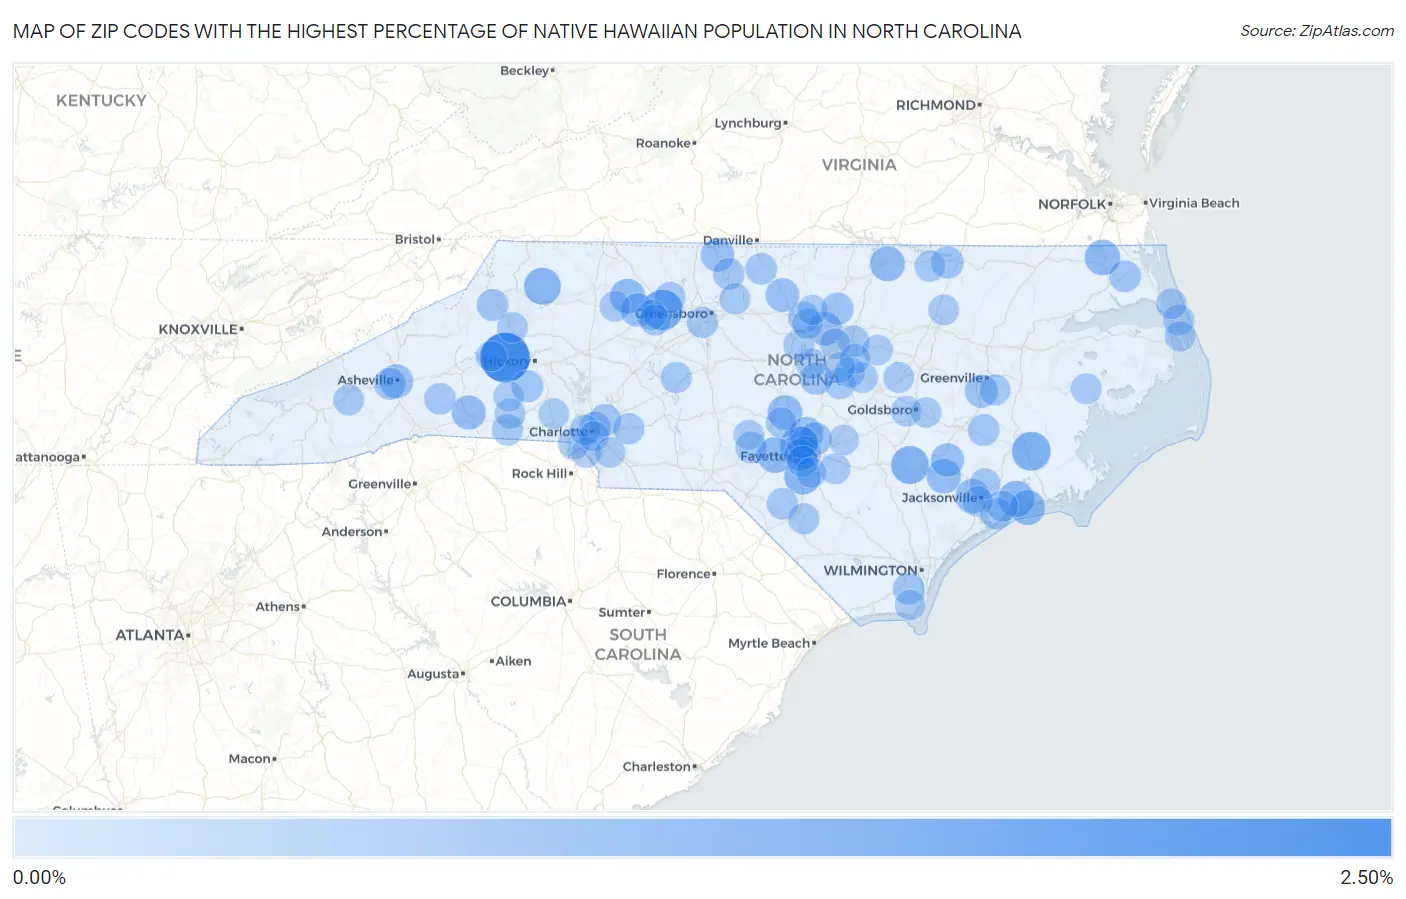1406x899 pixels.
Task: Click the Rock Hill label
Action: [540, 474]
